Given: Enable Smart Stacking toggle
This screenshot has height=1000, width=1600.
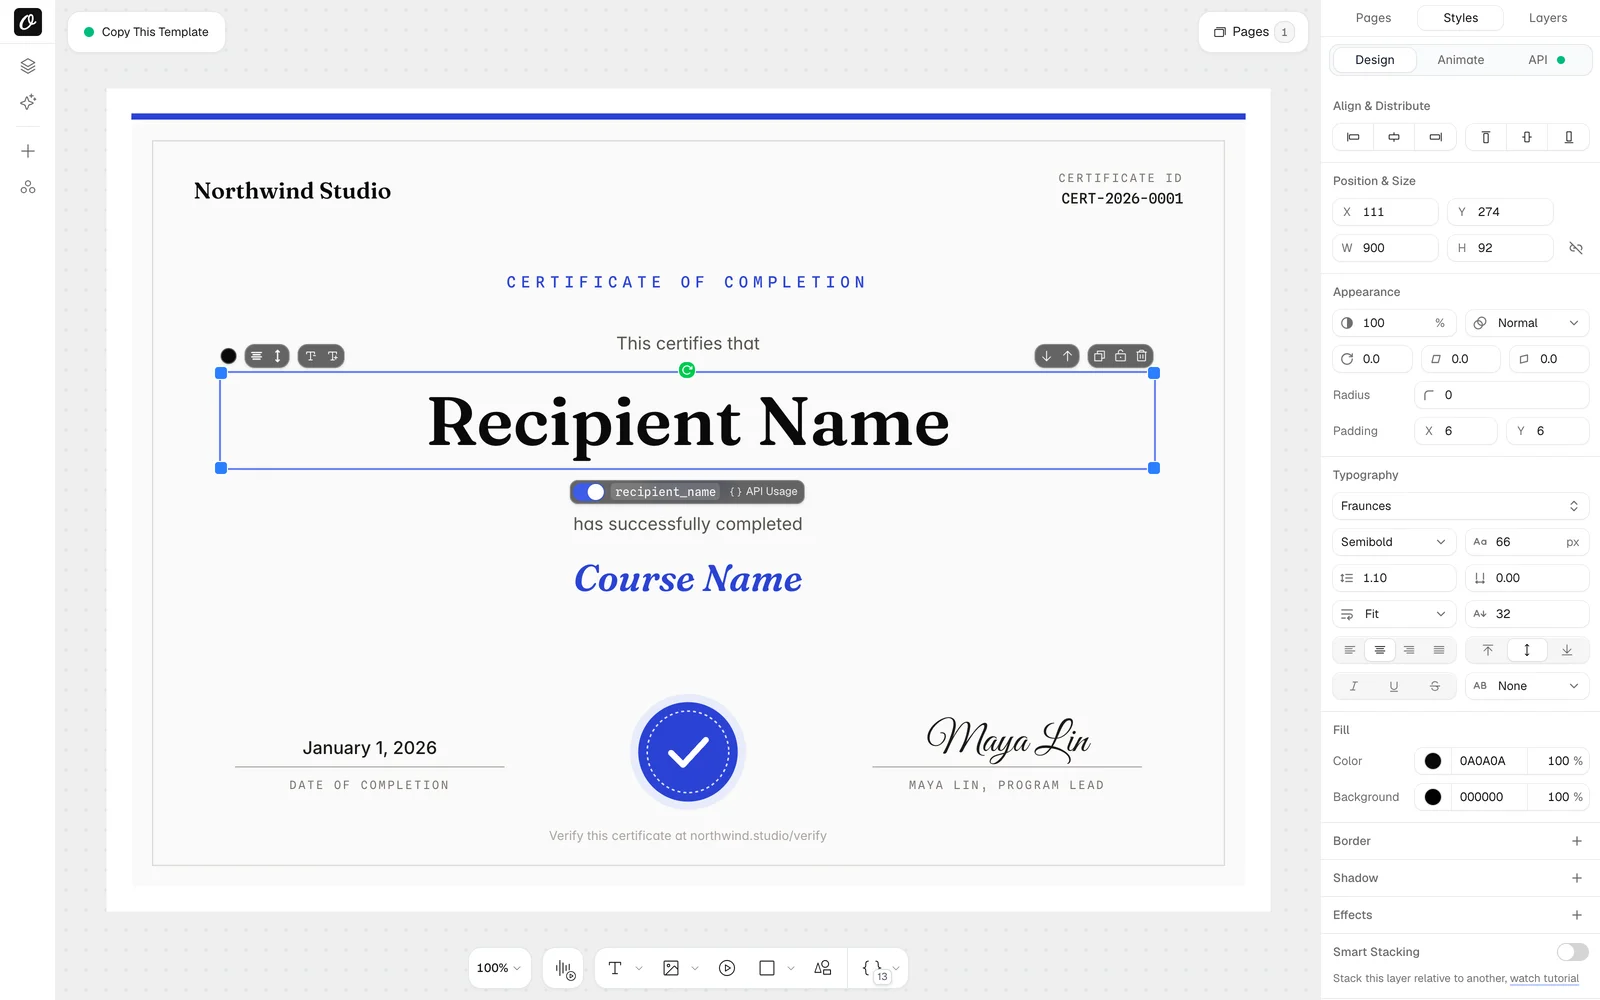Looking at the screenshot, I should click(x=1572, y=952).
